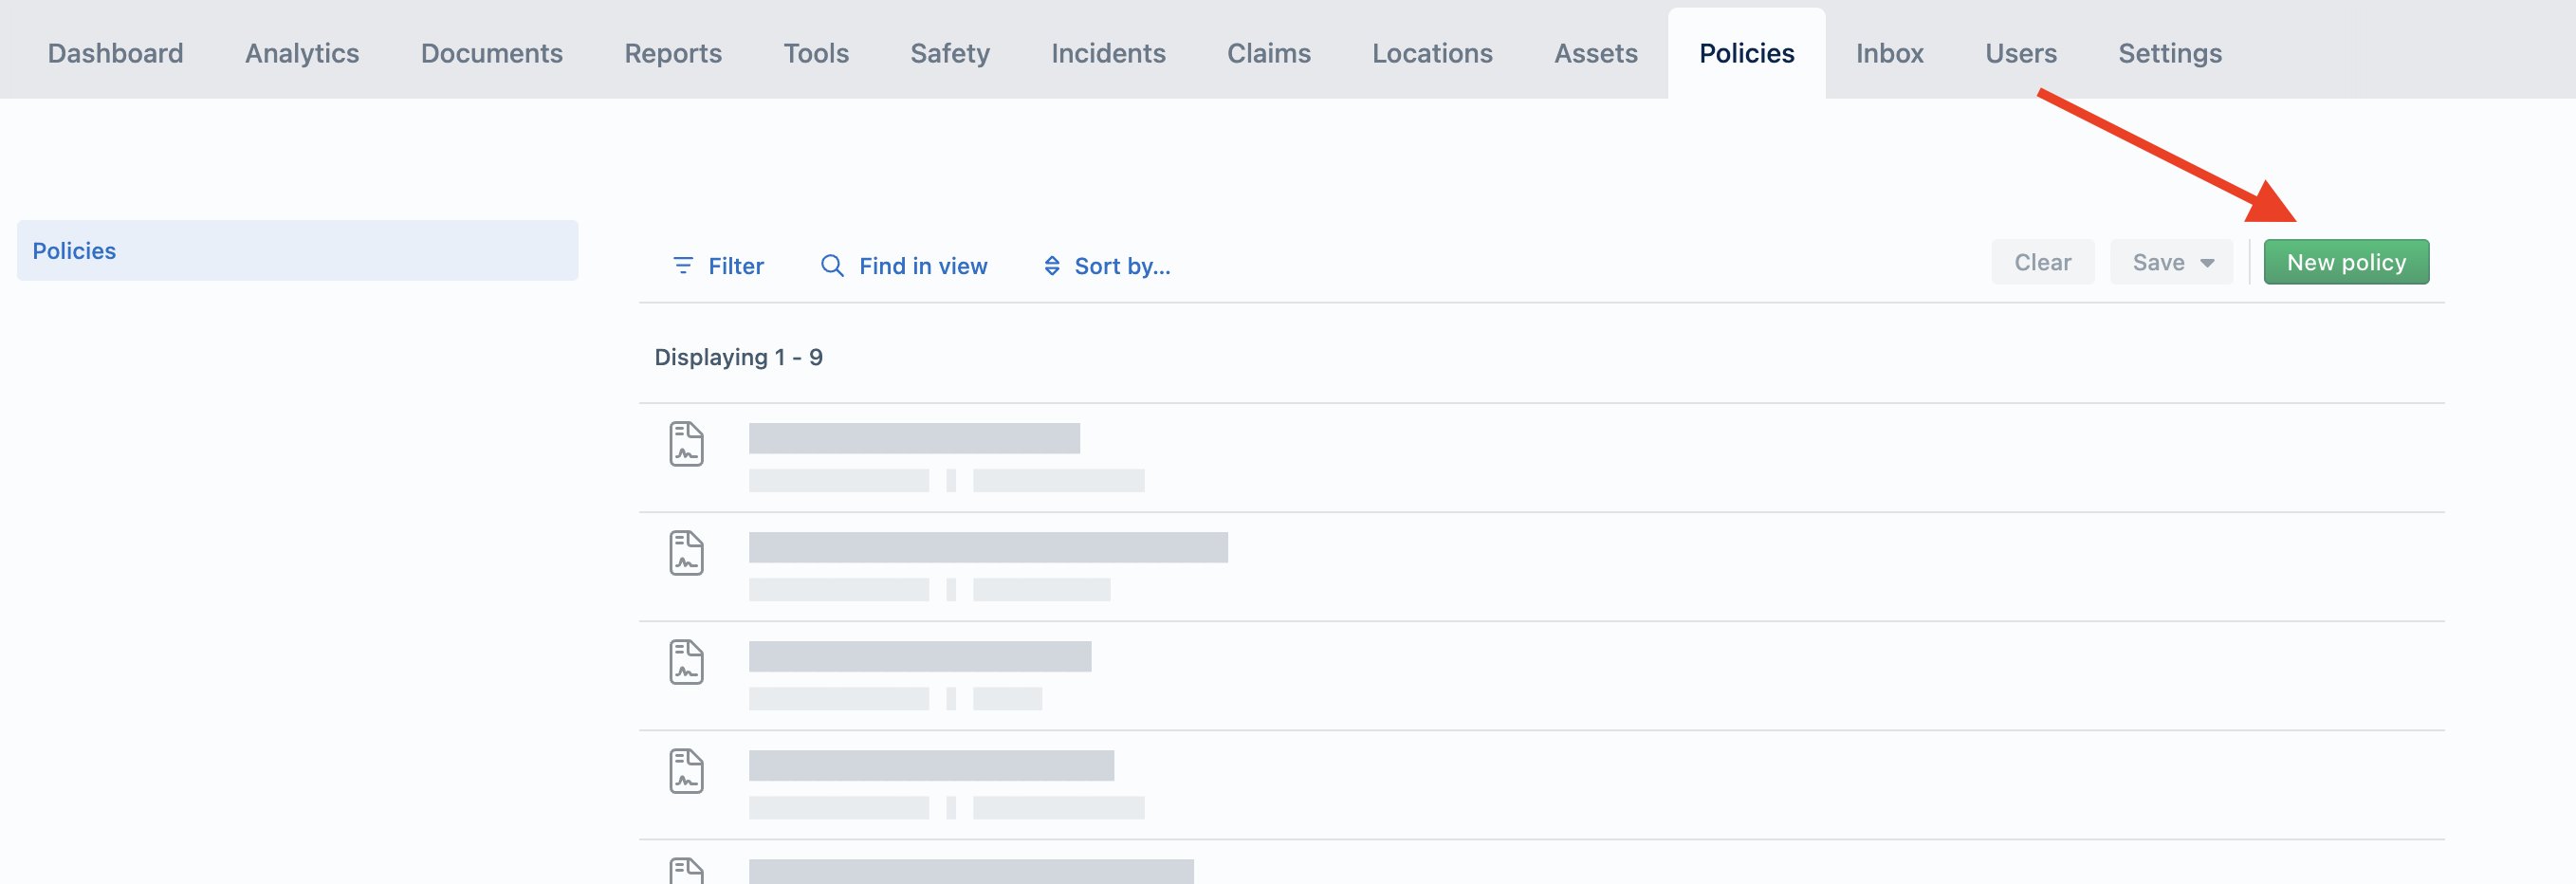Click the Sort by arrows icon

pos(1052,265)
